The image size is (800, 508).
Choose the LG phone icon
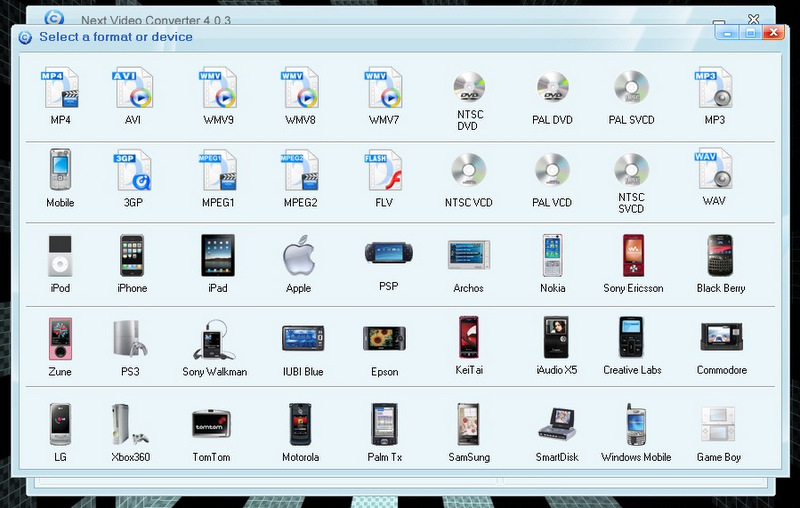tap(60, 424)
